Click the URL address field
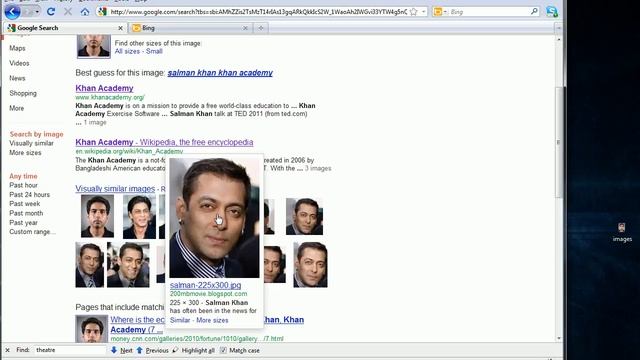 (258, 12)
